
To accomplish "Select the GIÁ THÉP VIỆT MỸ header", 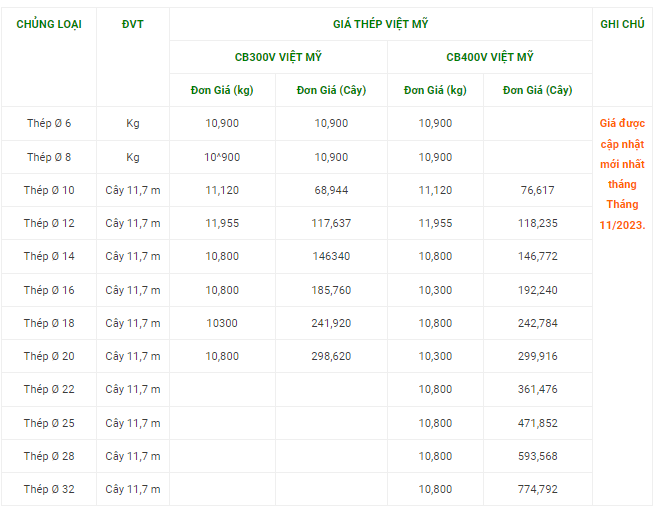I will 380,24.
